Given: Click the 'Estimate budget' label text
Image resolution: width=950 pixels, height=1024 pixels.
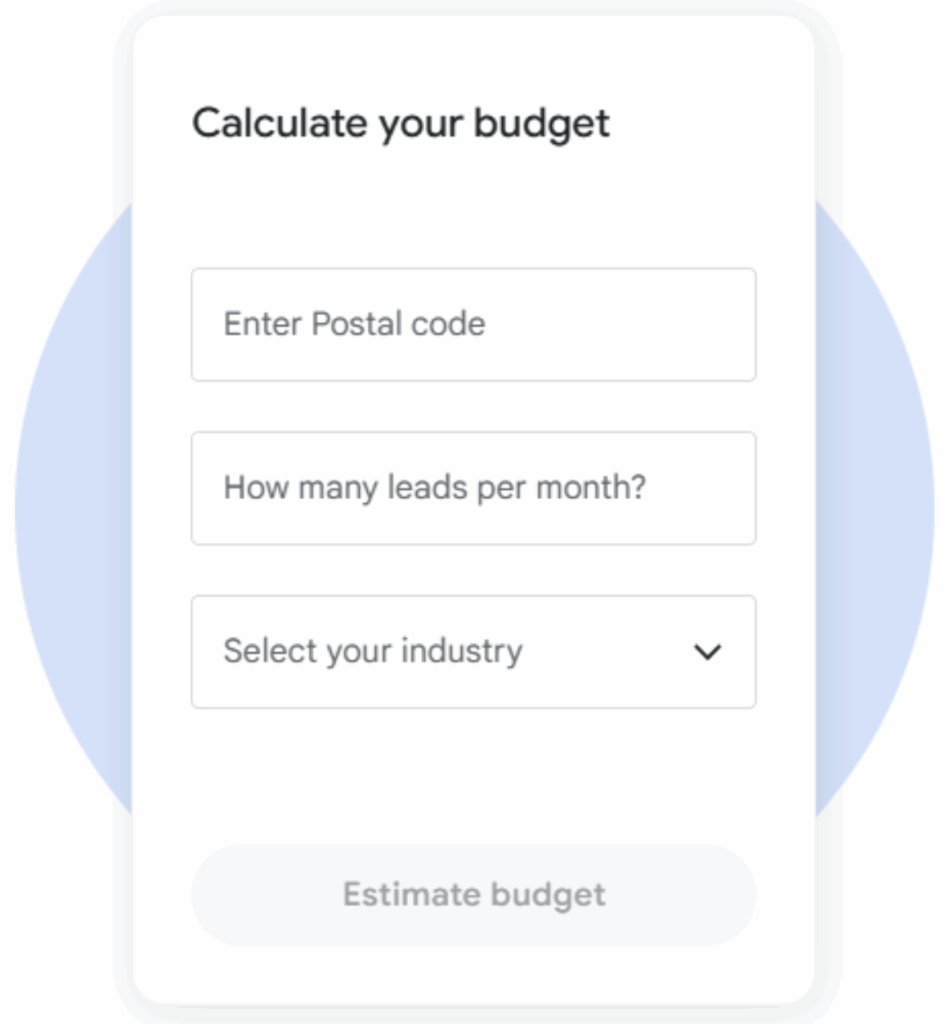Looking at the screenshot, I should [474, 894].
